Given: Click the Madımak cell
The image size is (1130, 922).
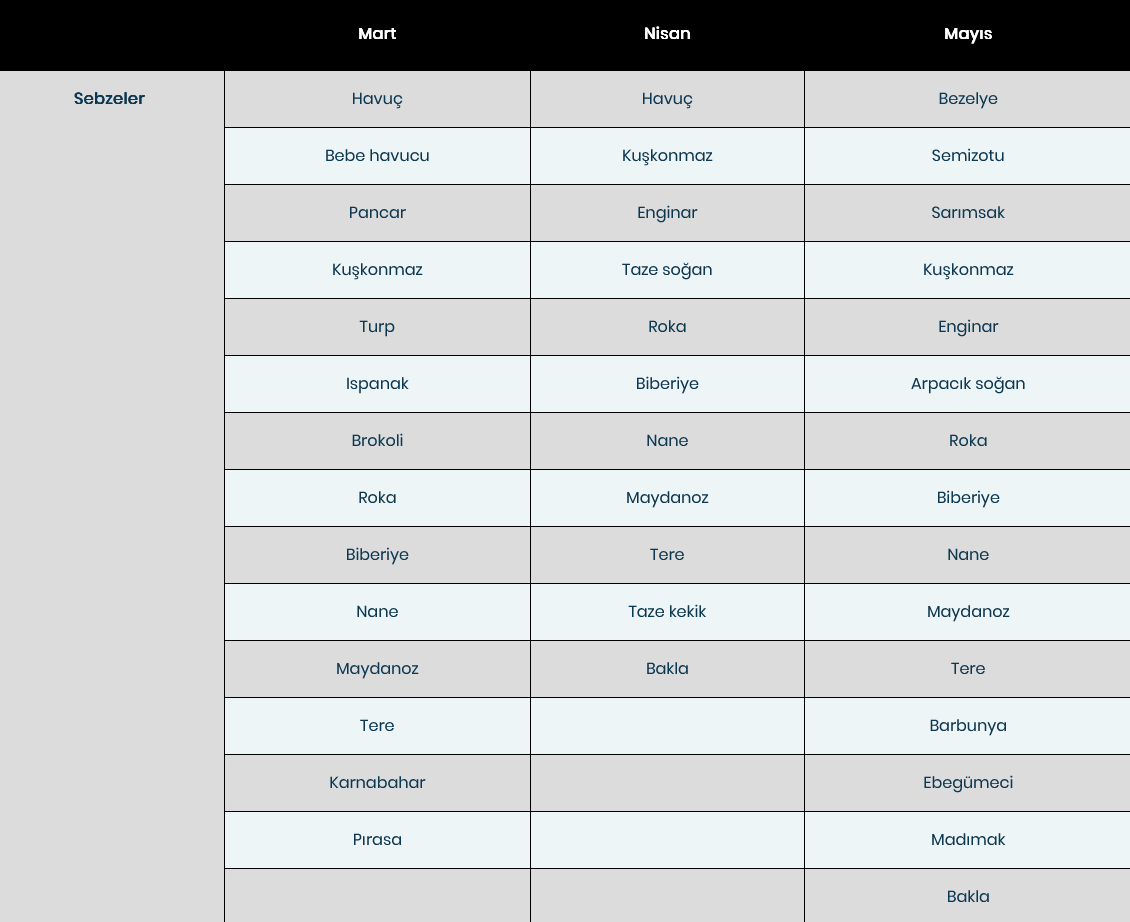Looking at the screenshot, I should pyautogui.click(x=967, y=839).
